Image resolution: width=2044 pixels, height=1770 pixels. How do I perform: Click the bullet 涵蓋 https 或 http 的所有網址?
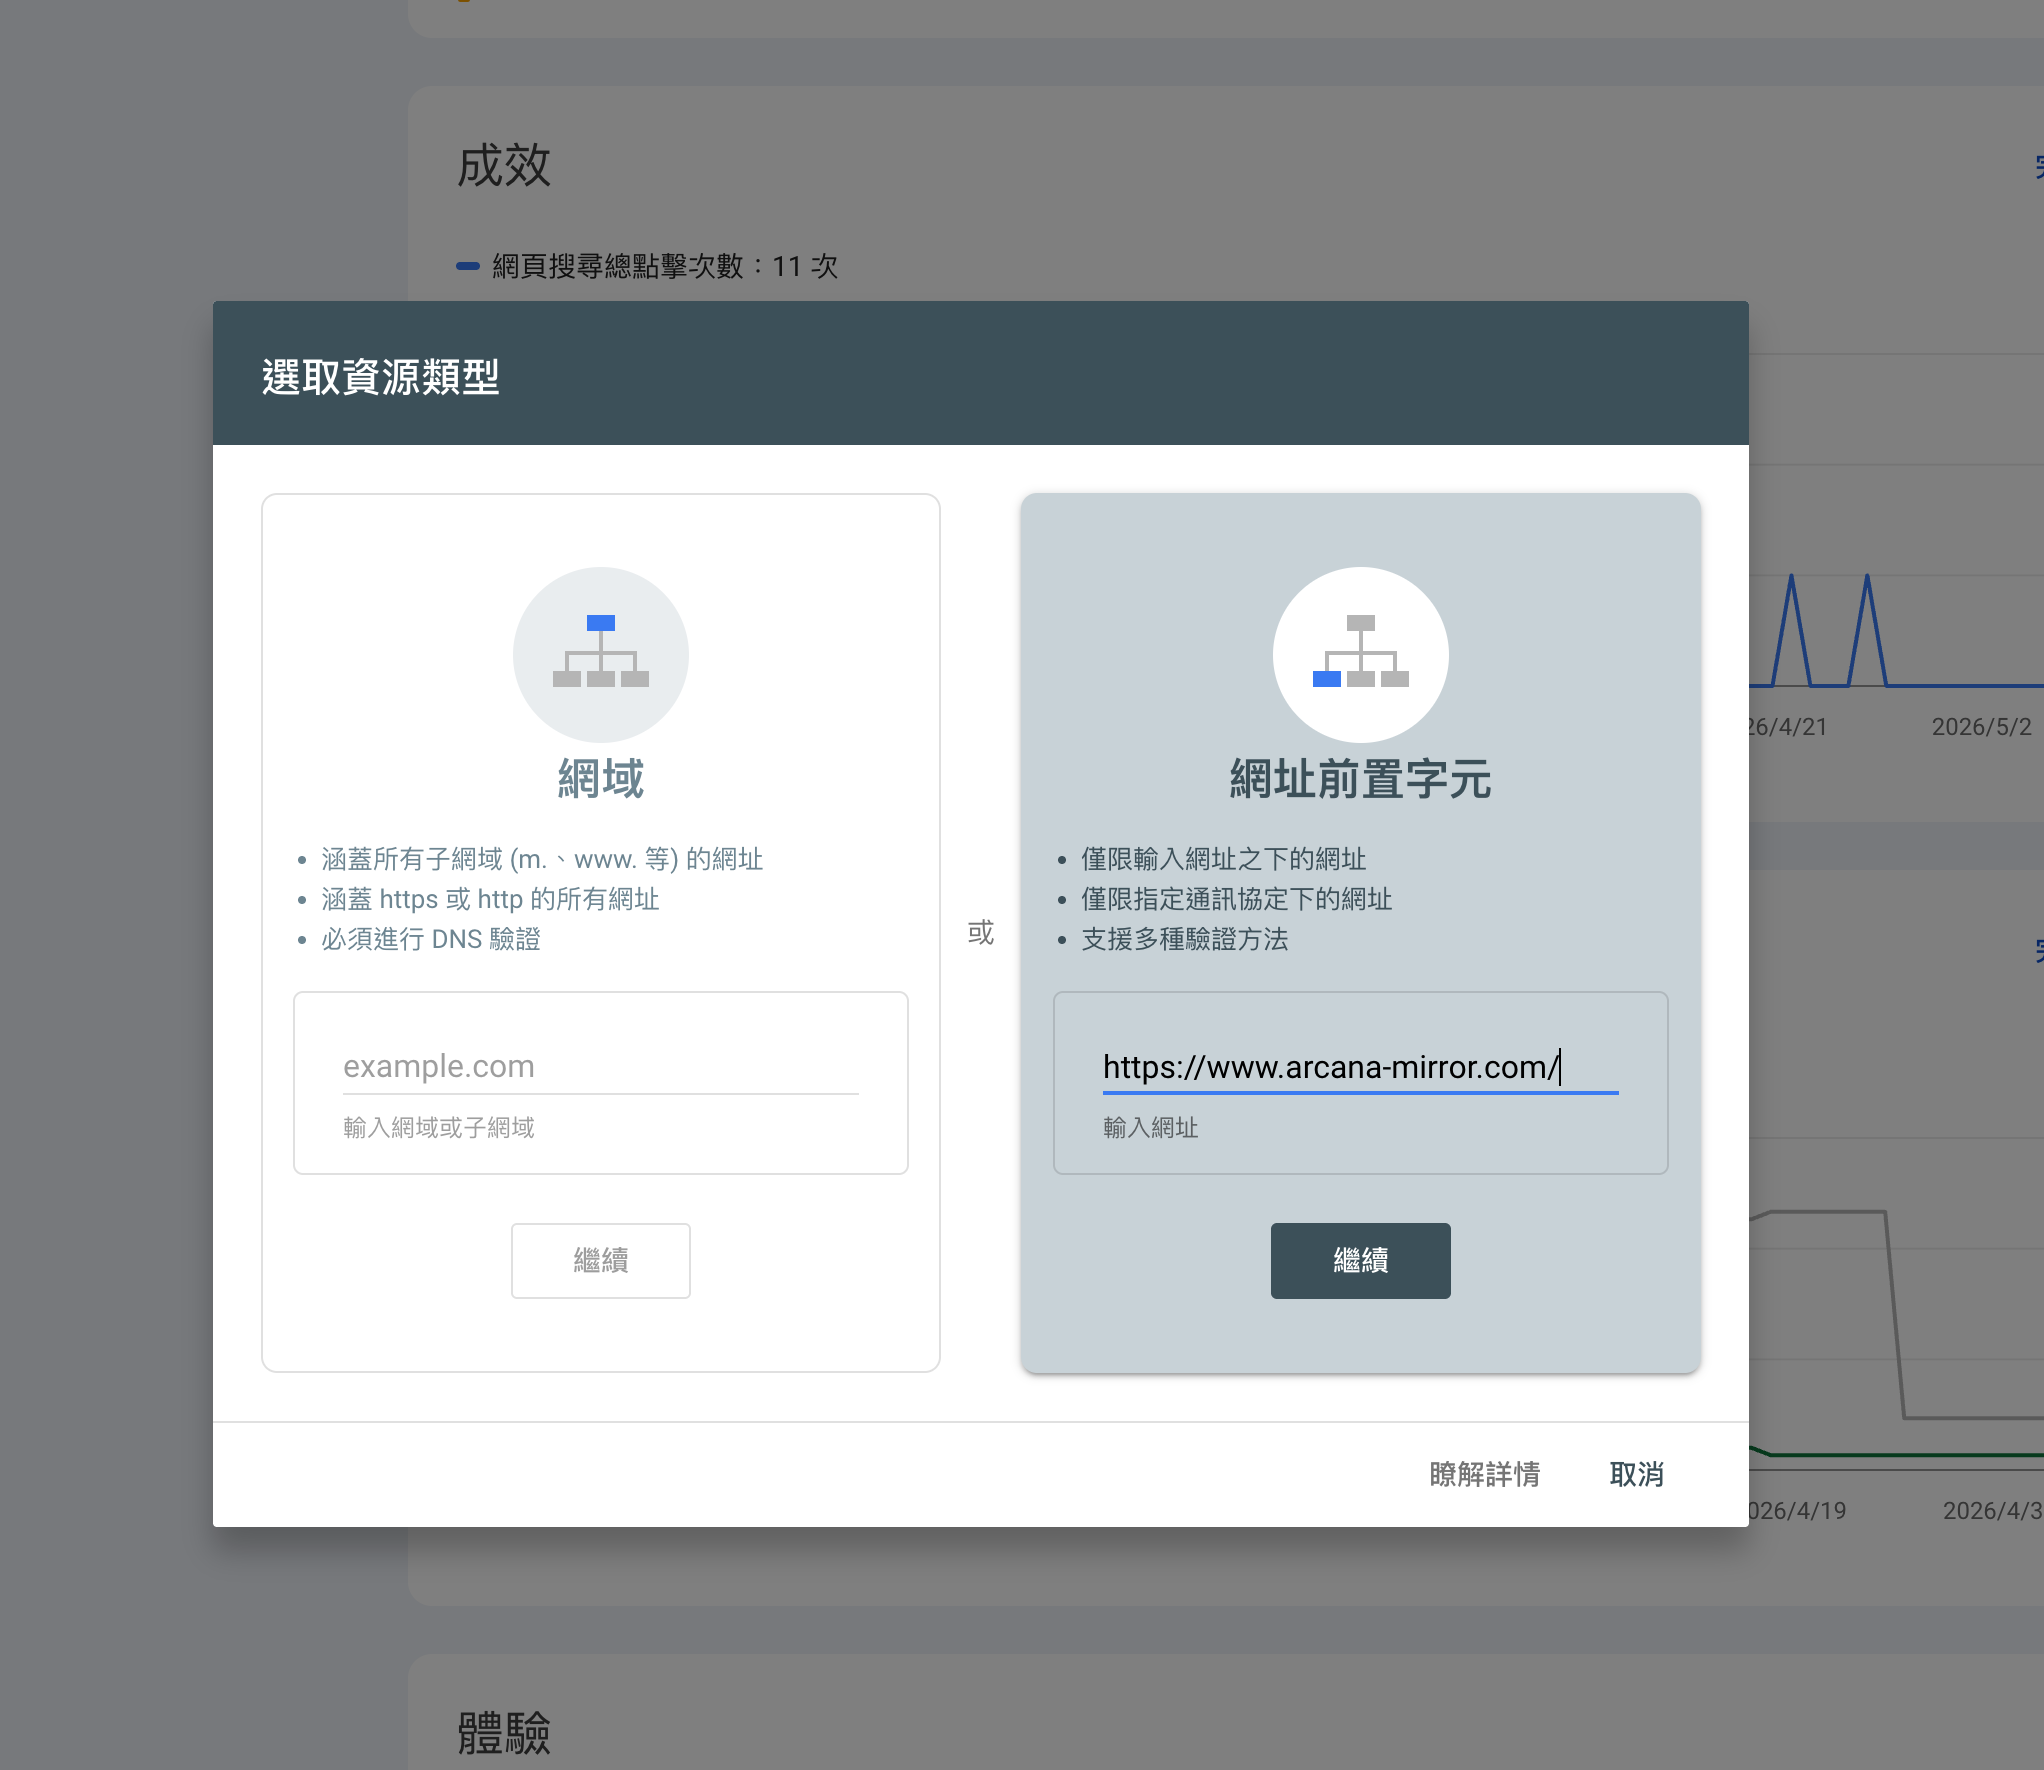tap(490, 899)
